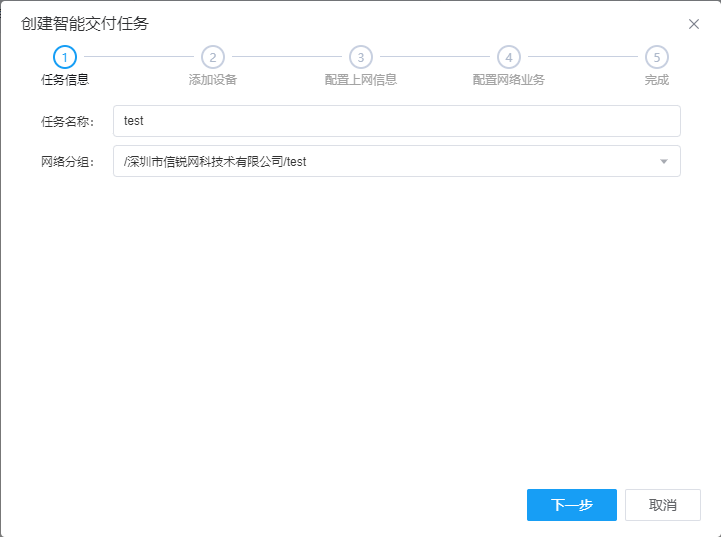Go to the 添加设备 step label
The width and height of the screenshot is (721, 537).
[213, 80]
